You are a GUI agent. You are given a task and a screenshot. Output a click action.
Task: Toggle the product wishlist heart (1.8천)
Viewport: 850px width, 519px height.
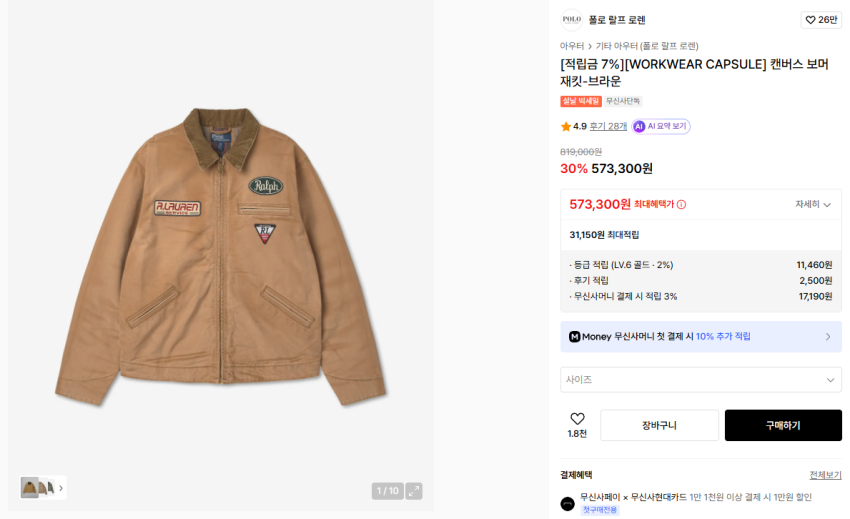[577, 419]
